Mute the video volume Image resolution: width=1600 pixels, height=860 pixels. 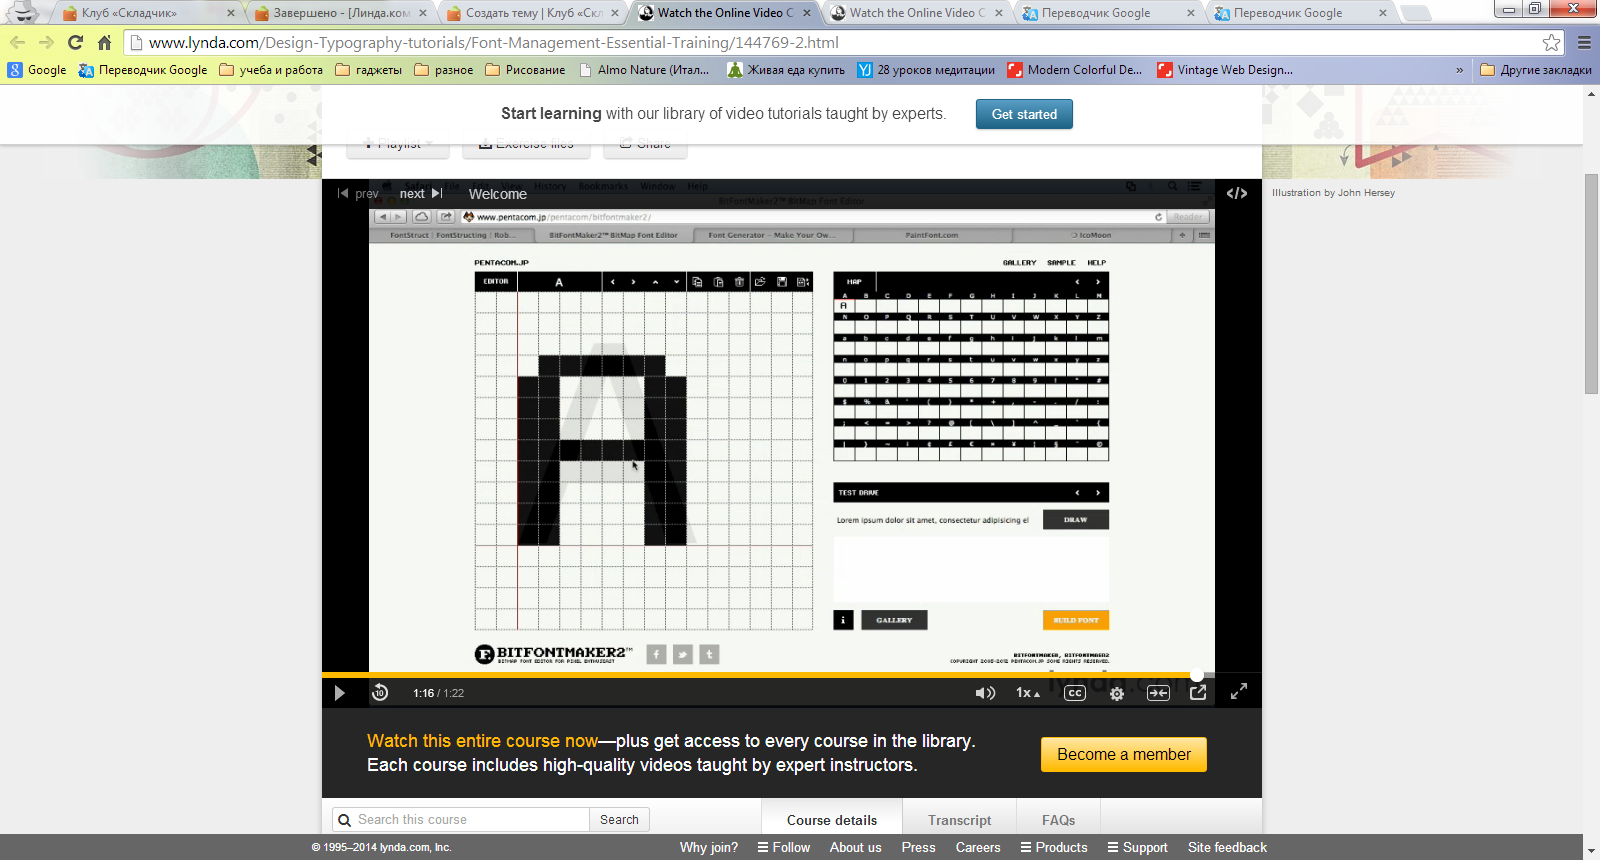click(x=985, y=693)
